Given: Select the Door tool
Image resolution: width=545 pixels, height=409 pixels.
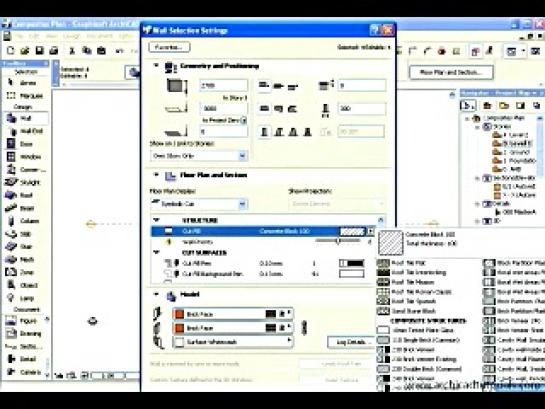Looking at the screenshot, I should (25, 144).
